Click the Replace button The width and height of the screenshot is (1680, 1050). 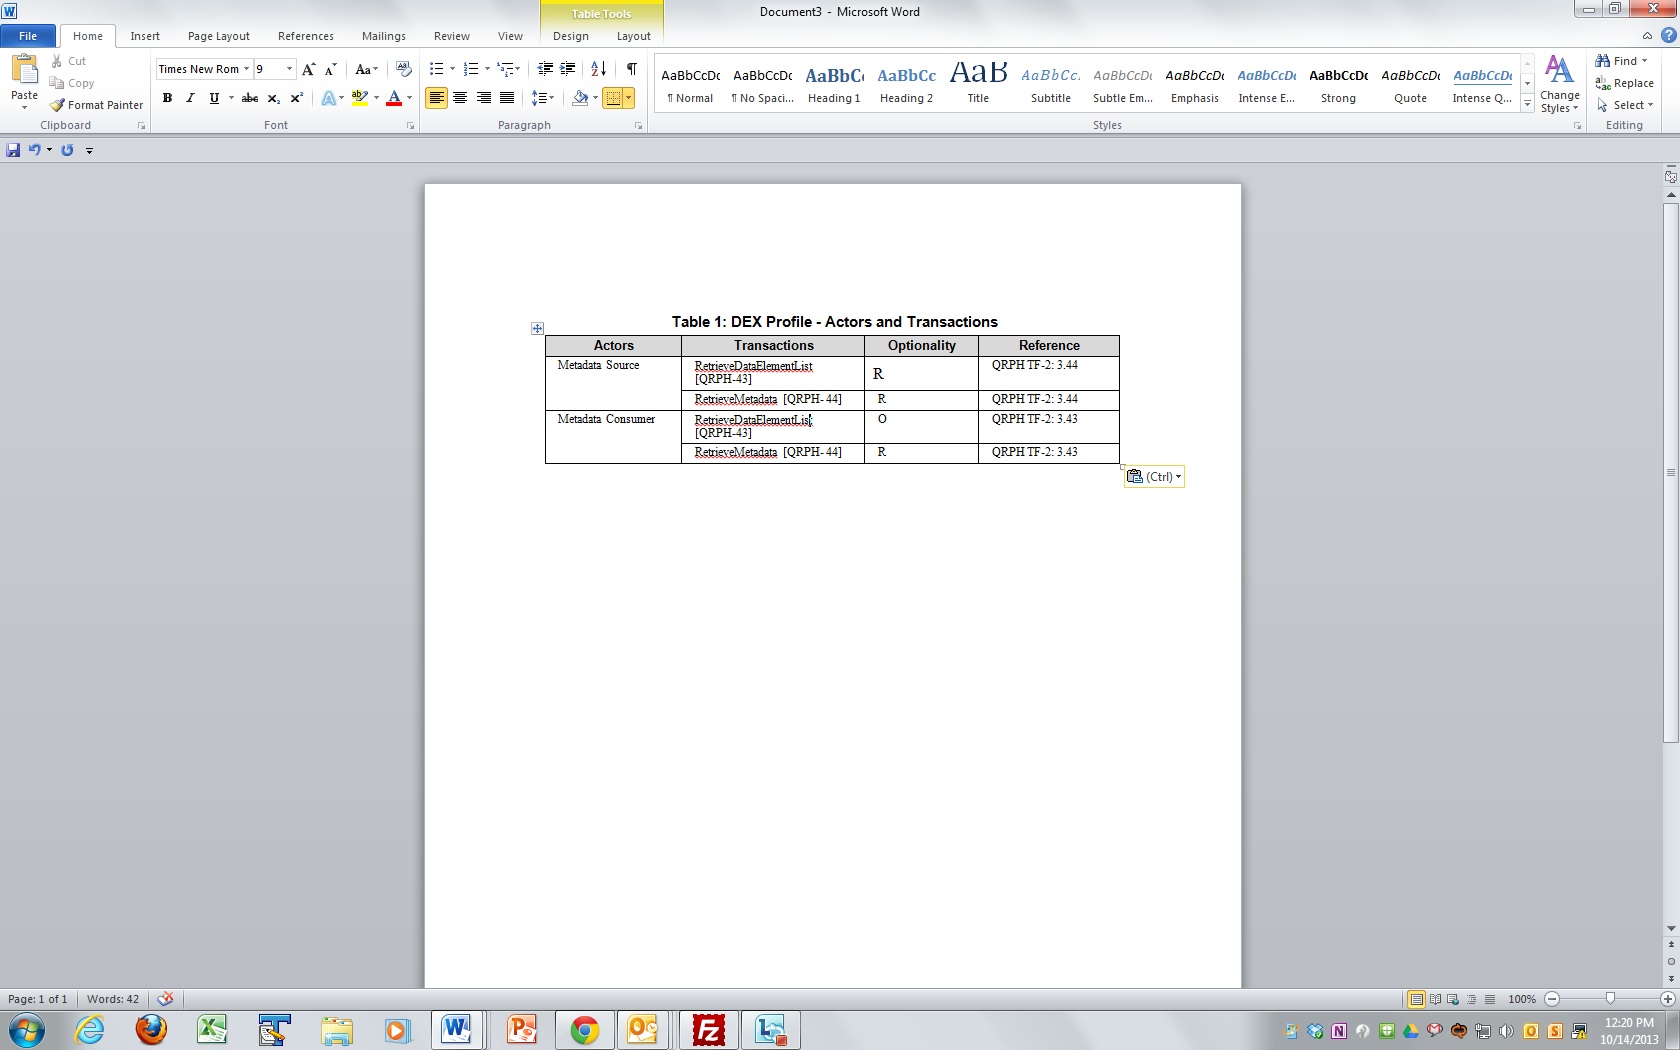pyautogui.click(x=1624, y=83)
